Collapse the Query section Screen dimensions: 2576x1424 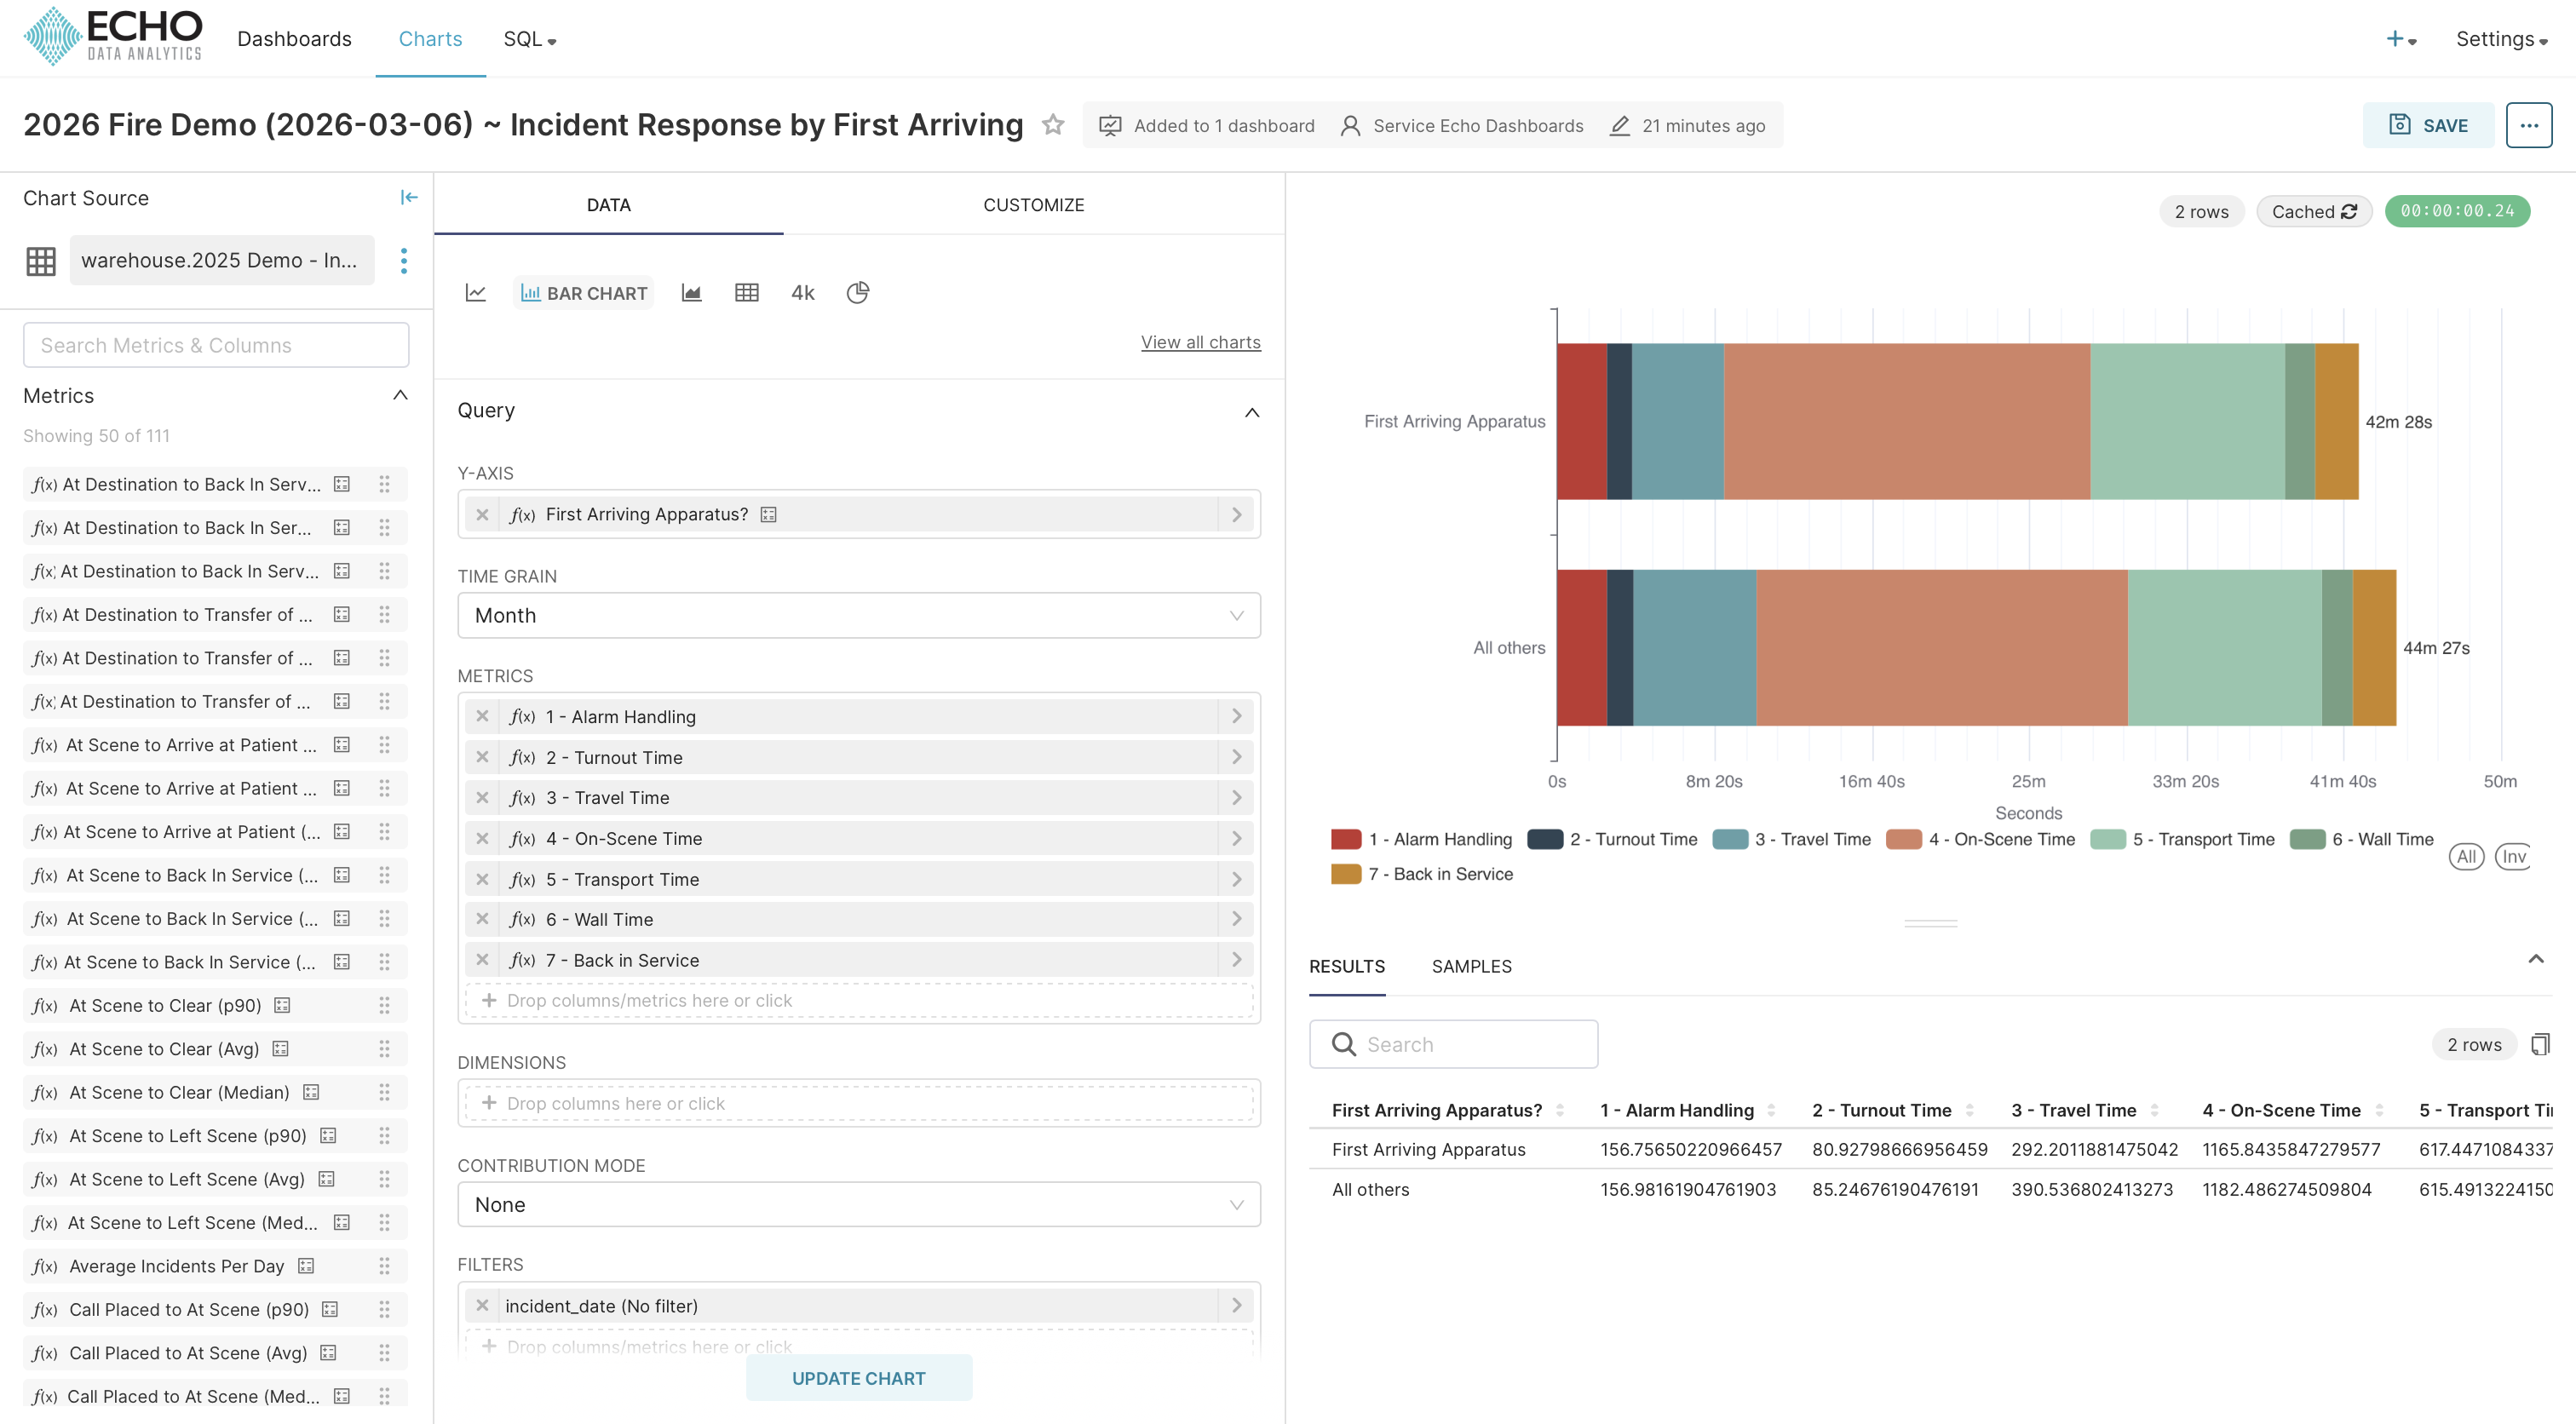pos(1252,412)
